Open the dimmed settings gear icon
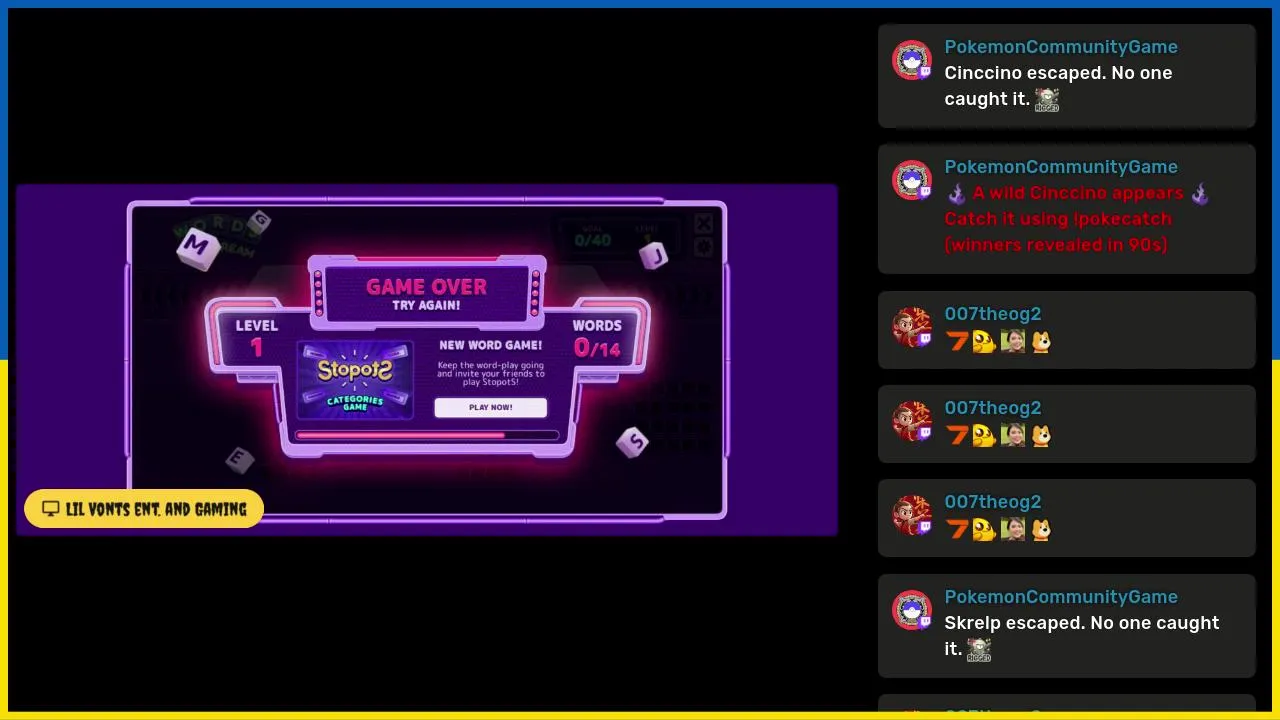Image resolution: width=1280 pixels, height=720 pixels. (703, 247)
